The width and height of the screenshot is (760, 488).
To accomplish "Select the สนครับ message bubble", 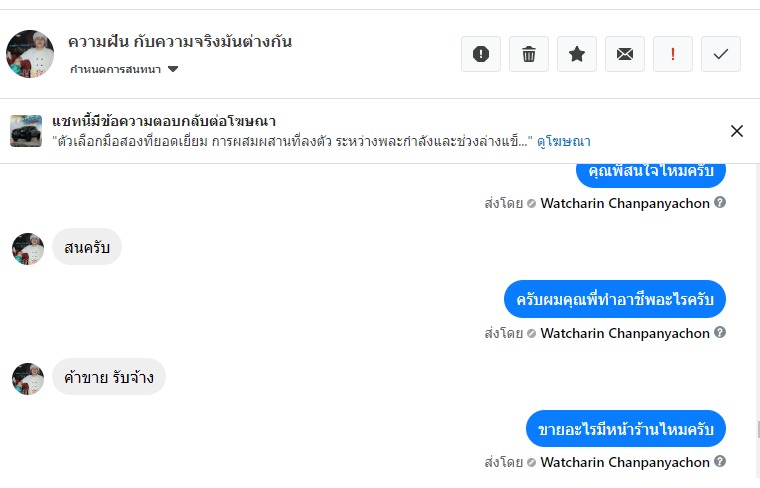I will 87,247.
